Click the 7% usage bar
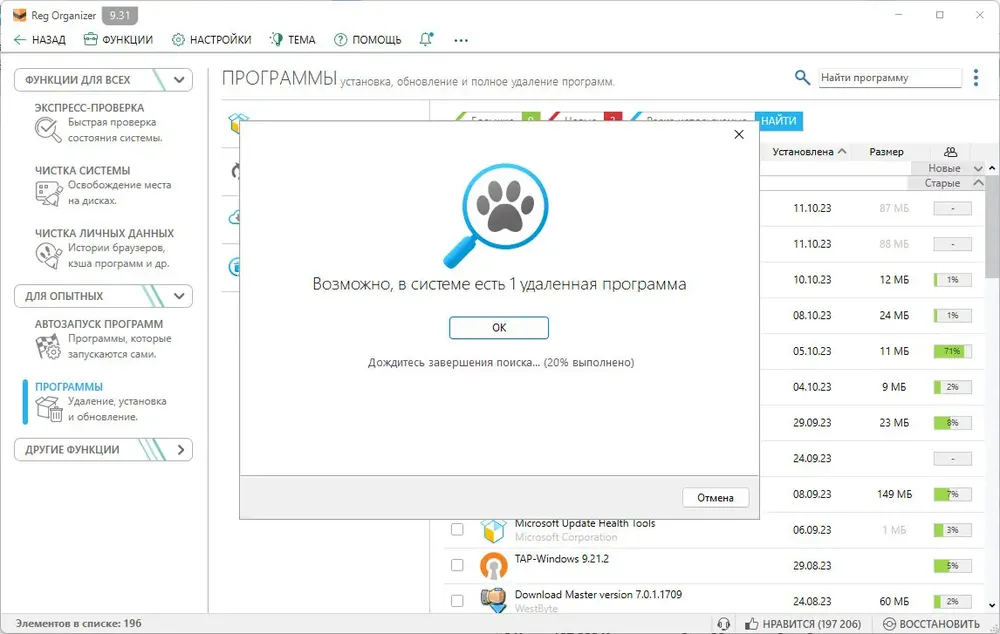The height and width of the screenshot is (634, 1000). (x=952, y=494)
